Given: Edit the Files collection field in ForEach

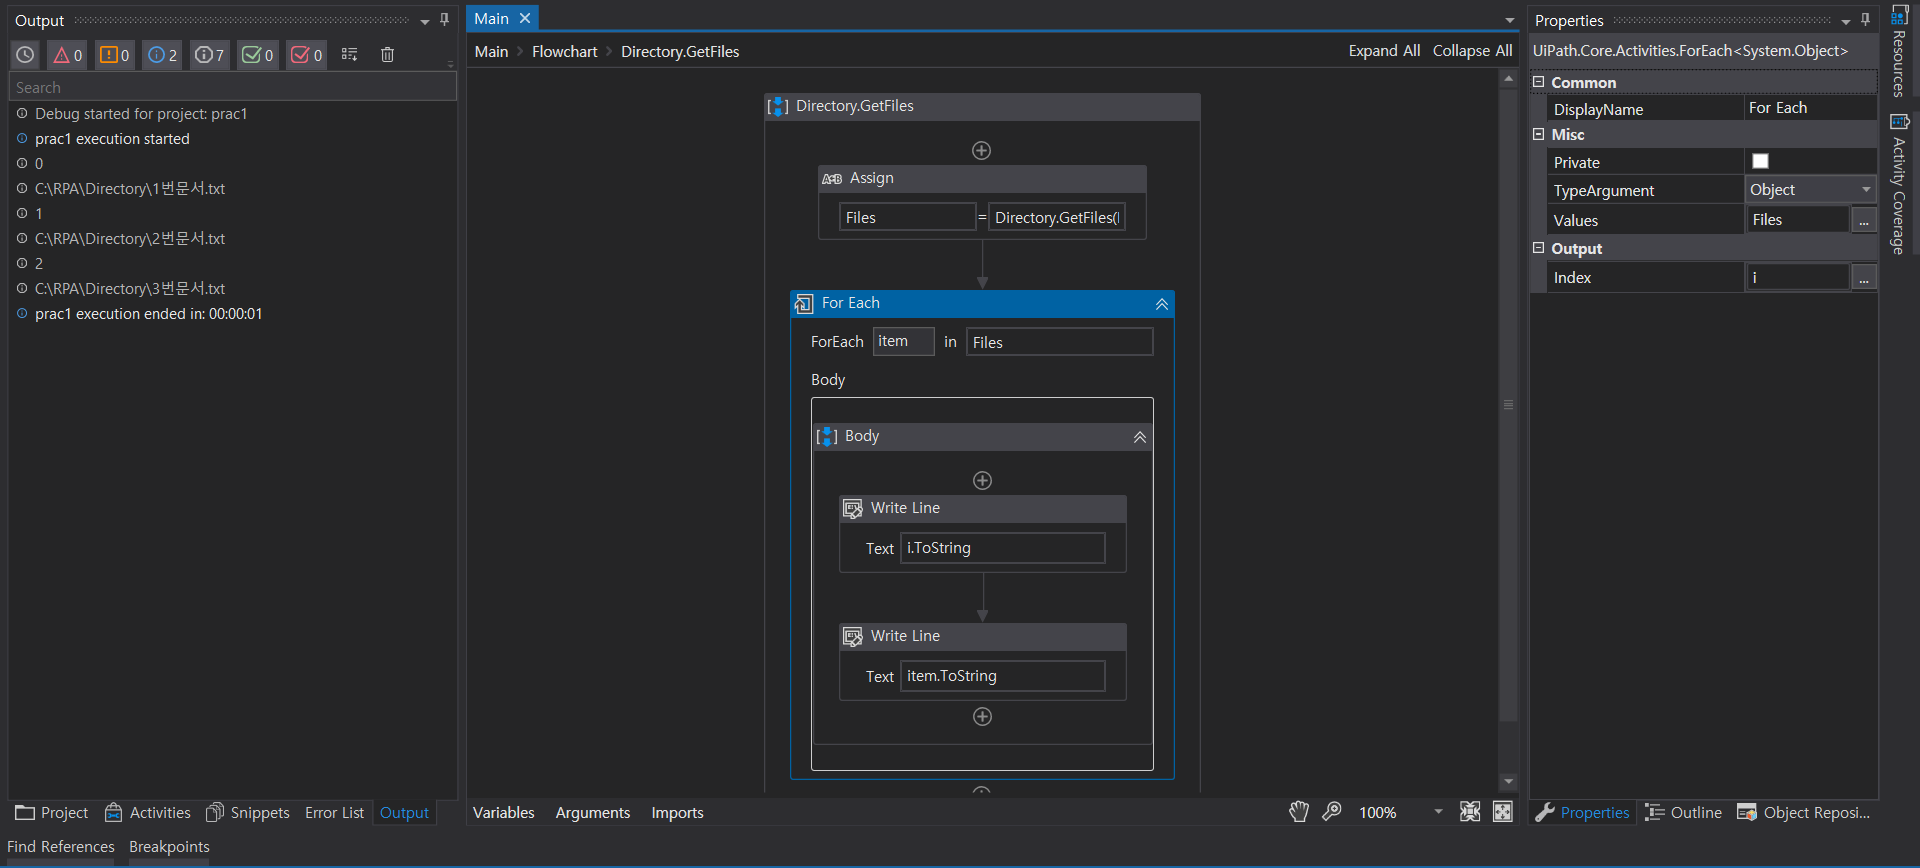Looking at the screenshot, I should [1059, 342].
